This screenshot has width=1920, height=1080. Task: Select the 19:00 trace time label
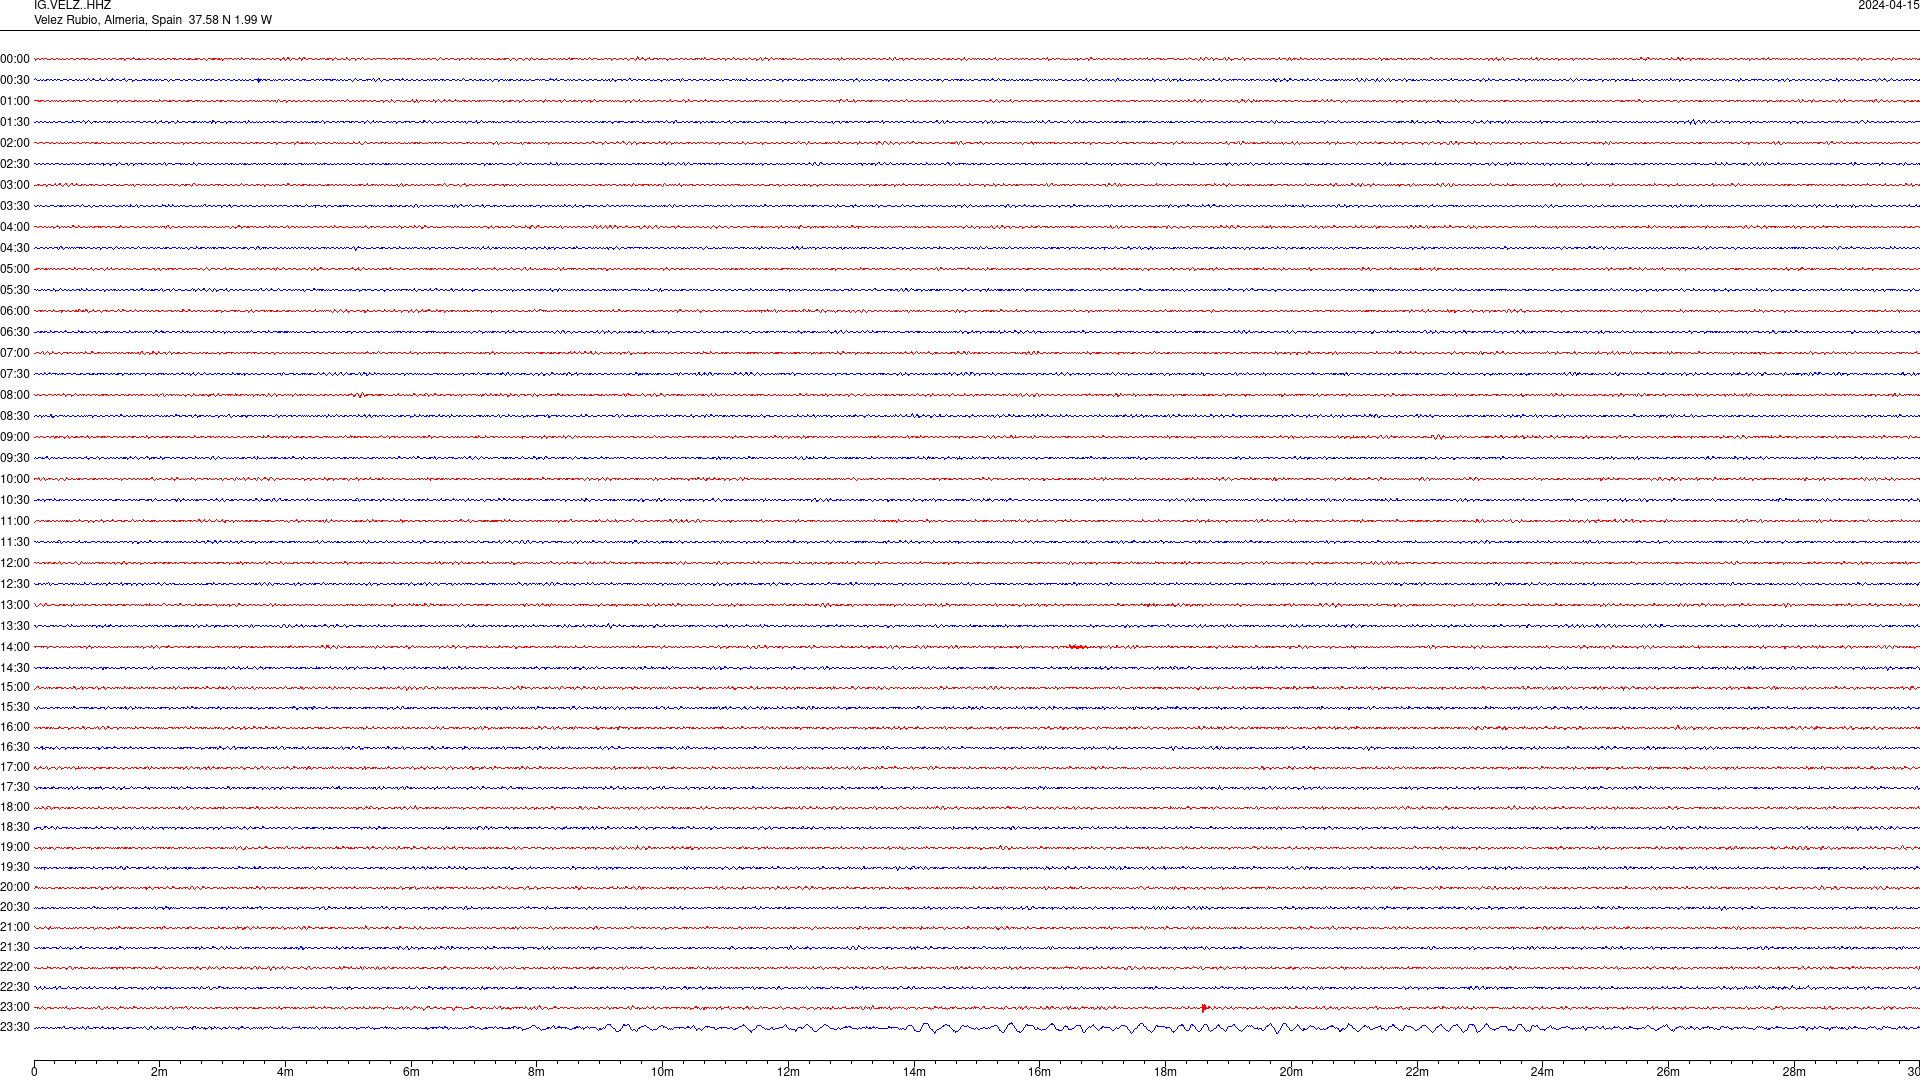click(15, 847)
